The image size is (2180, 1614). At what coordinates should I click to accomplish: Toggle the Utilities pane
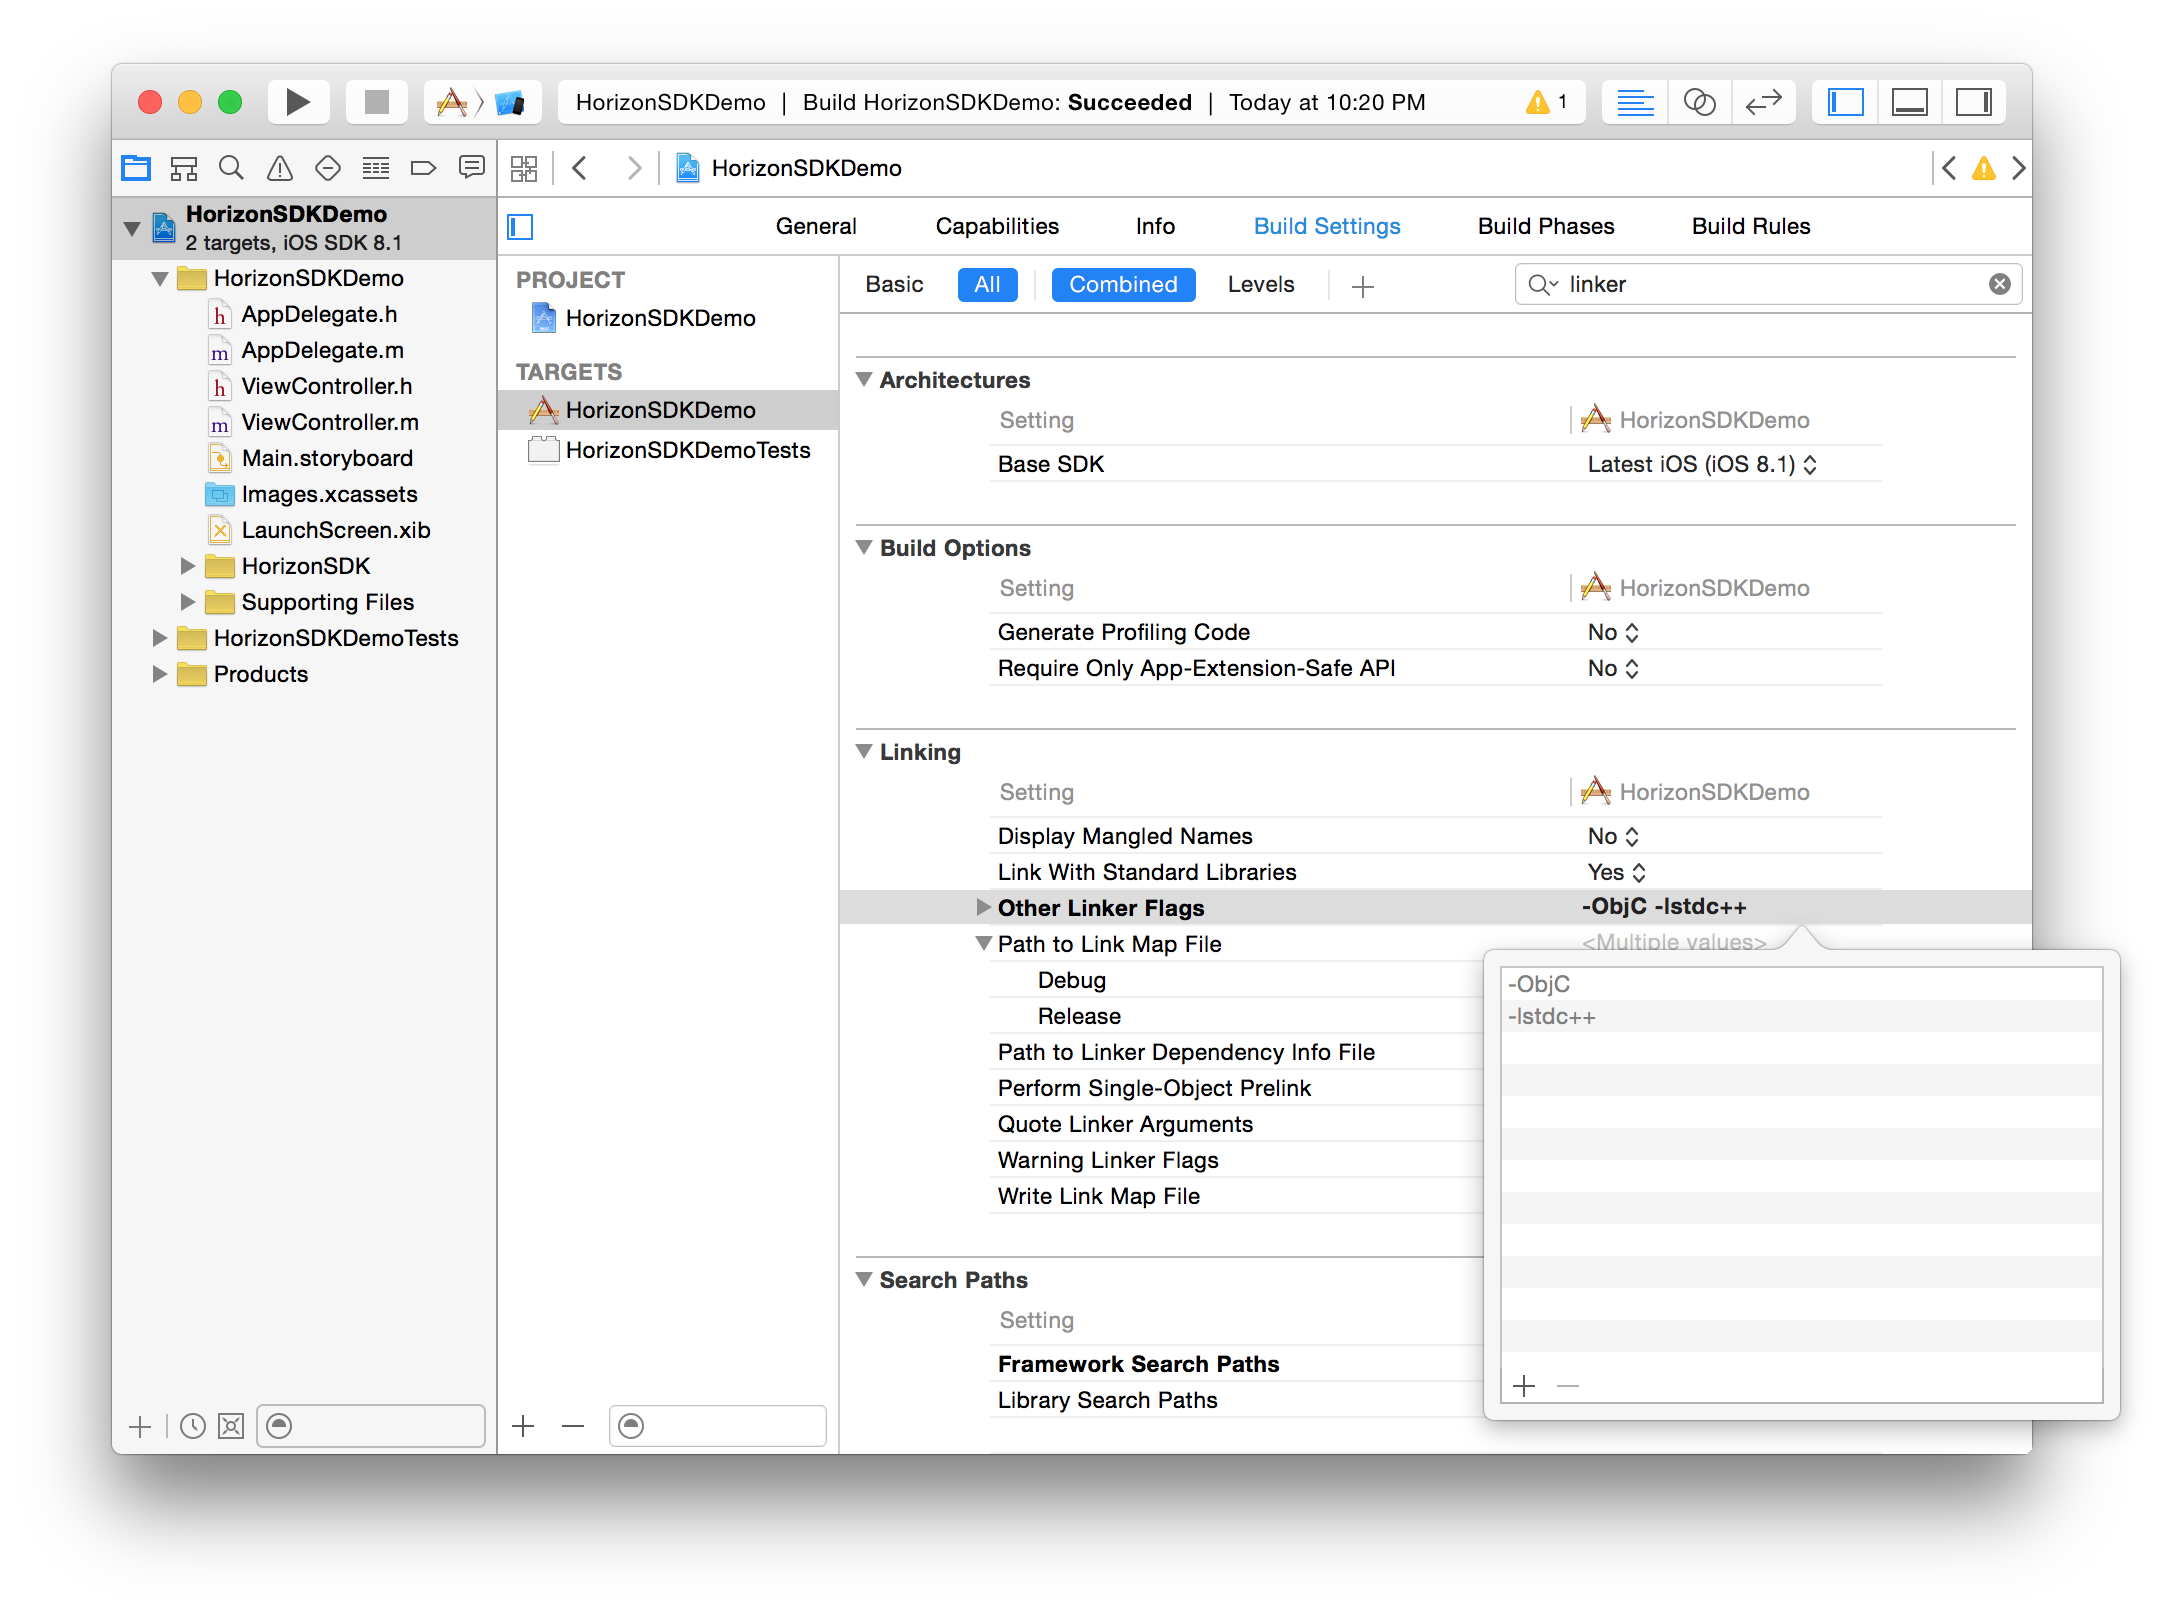pos(1974,102)
